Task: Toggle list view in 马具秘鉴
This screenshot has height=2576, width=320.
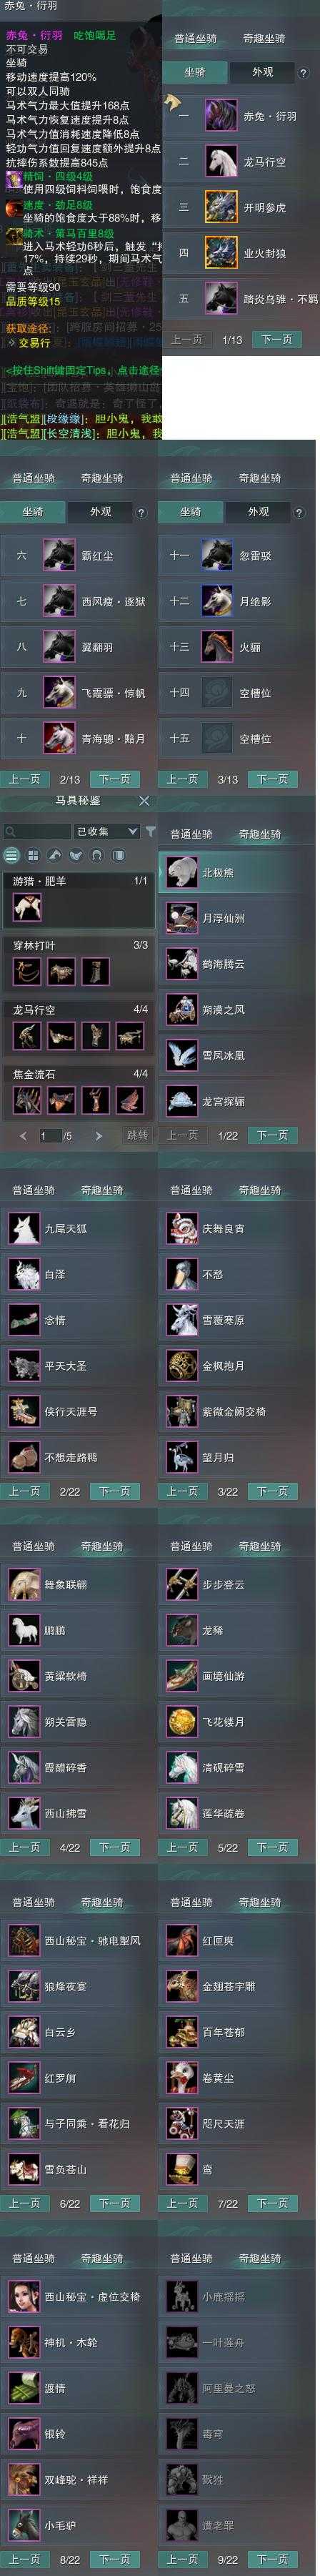Action: point(11,855)
